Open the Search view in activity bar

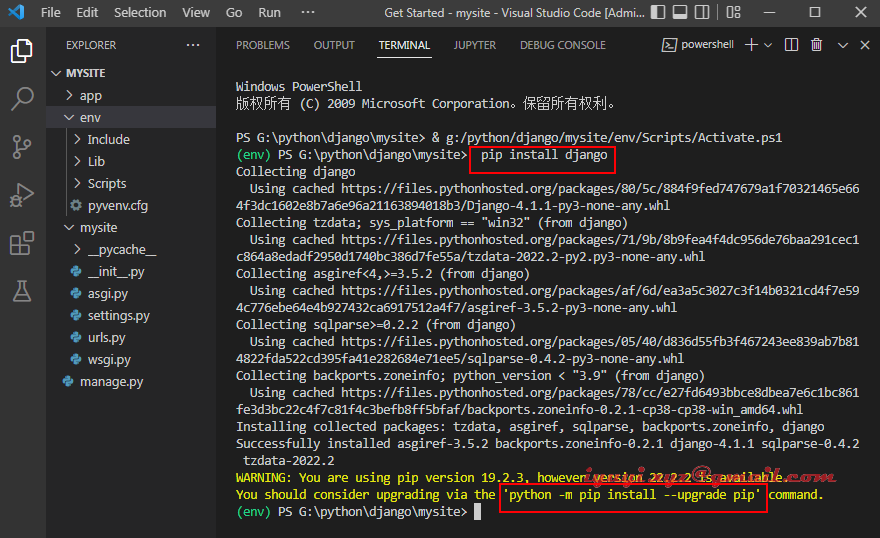click(22, 99)
